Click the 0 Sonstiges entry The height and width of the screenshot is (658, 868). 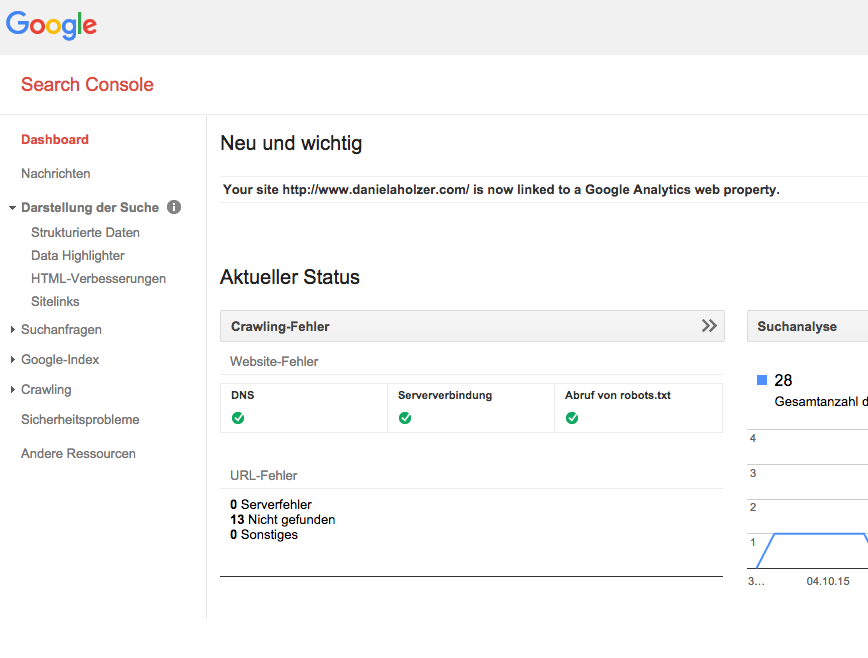264,535
